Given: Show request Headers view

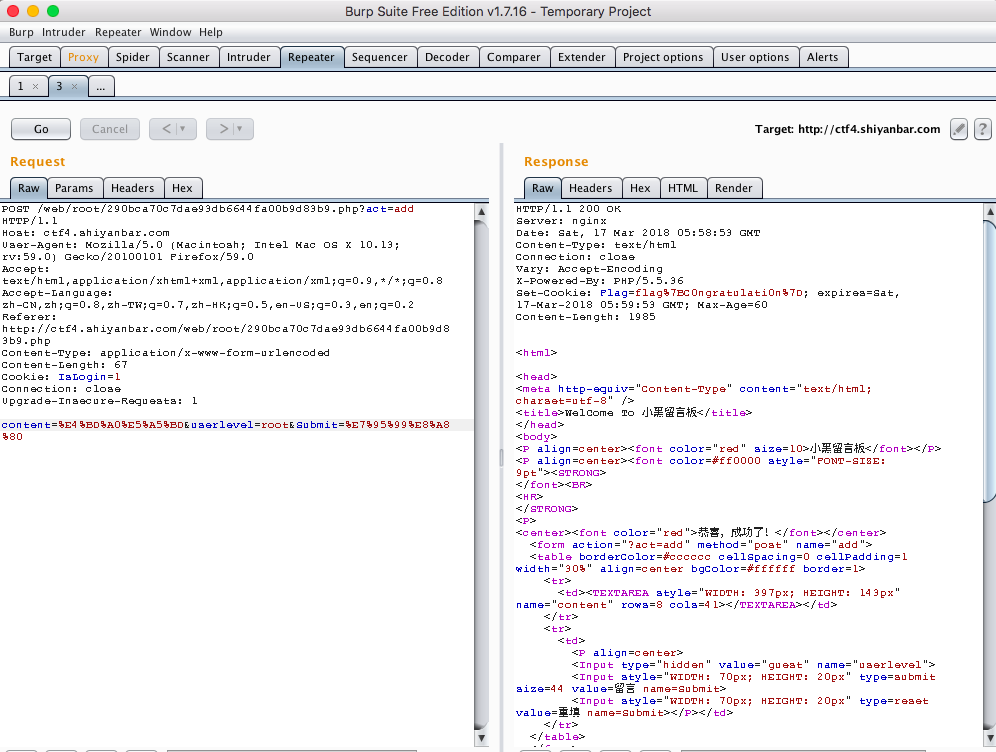Looking at the screenshot, I should 133,188.
